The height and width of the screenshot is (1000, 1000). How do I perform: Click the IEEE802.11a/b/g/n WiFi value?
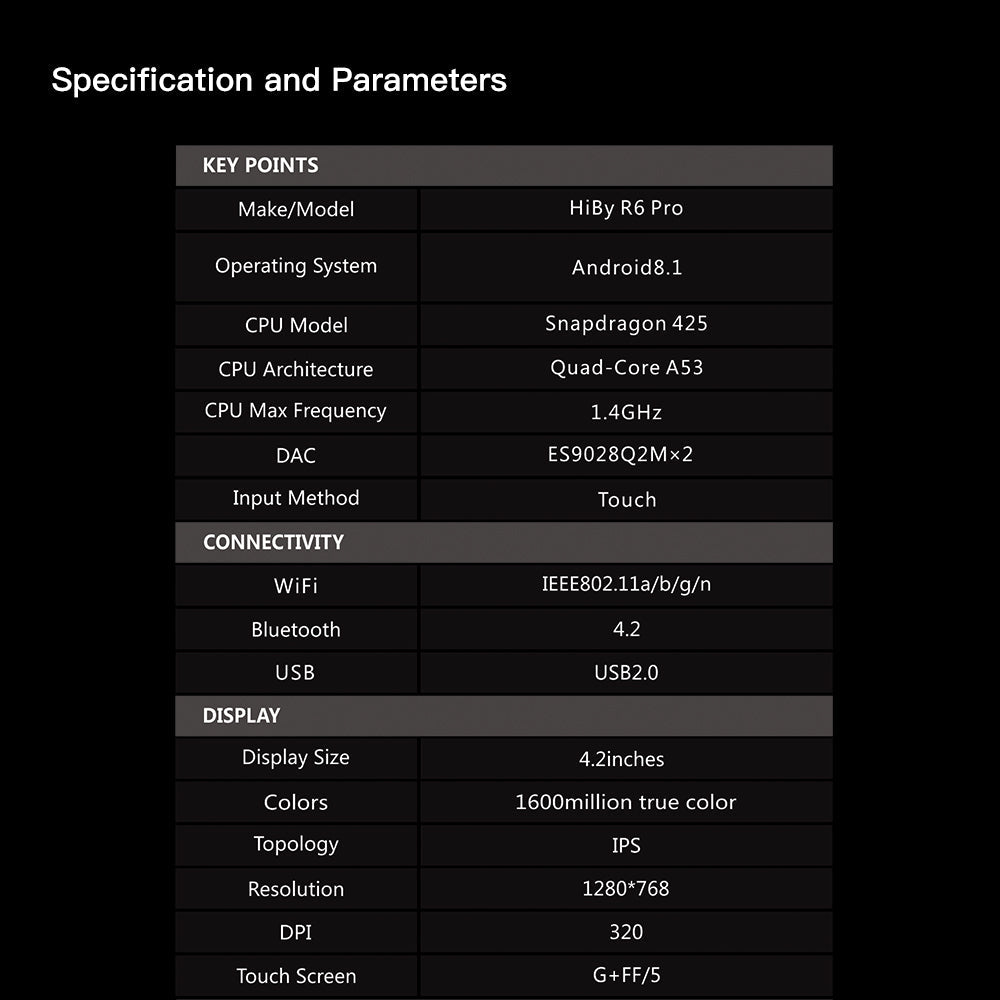pyautogui.click(x=626, y=584)
